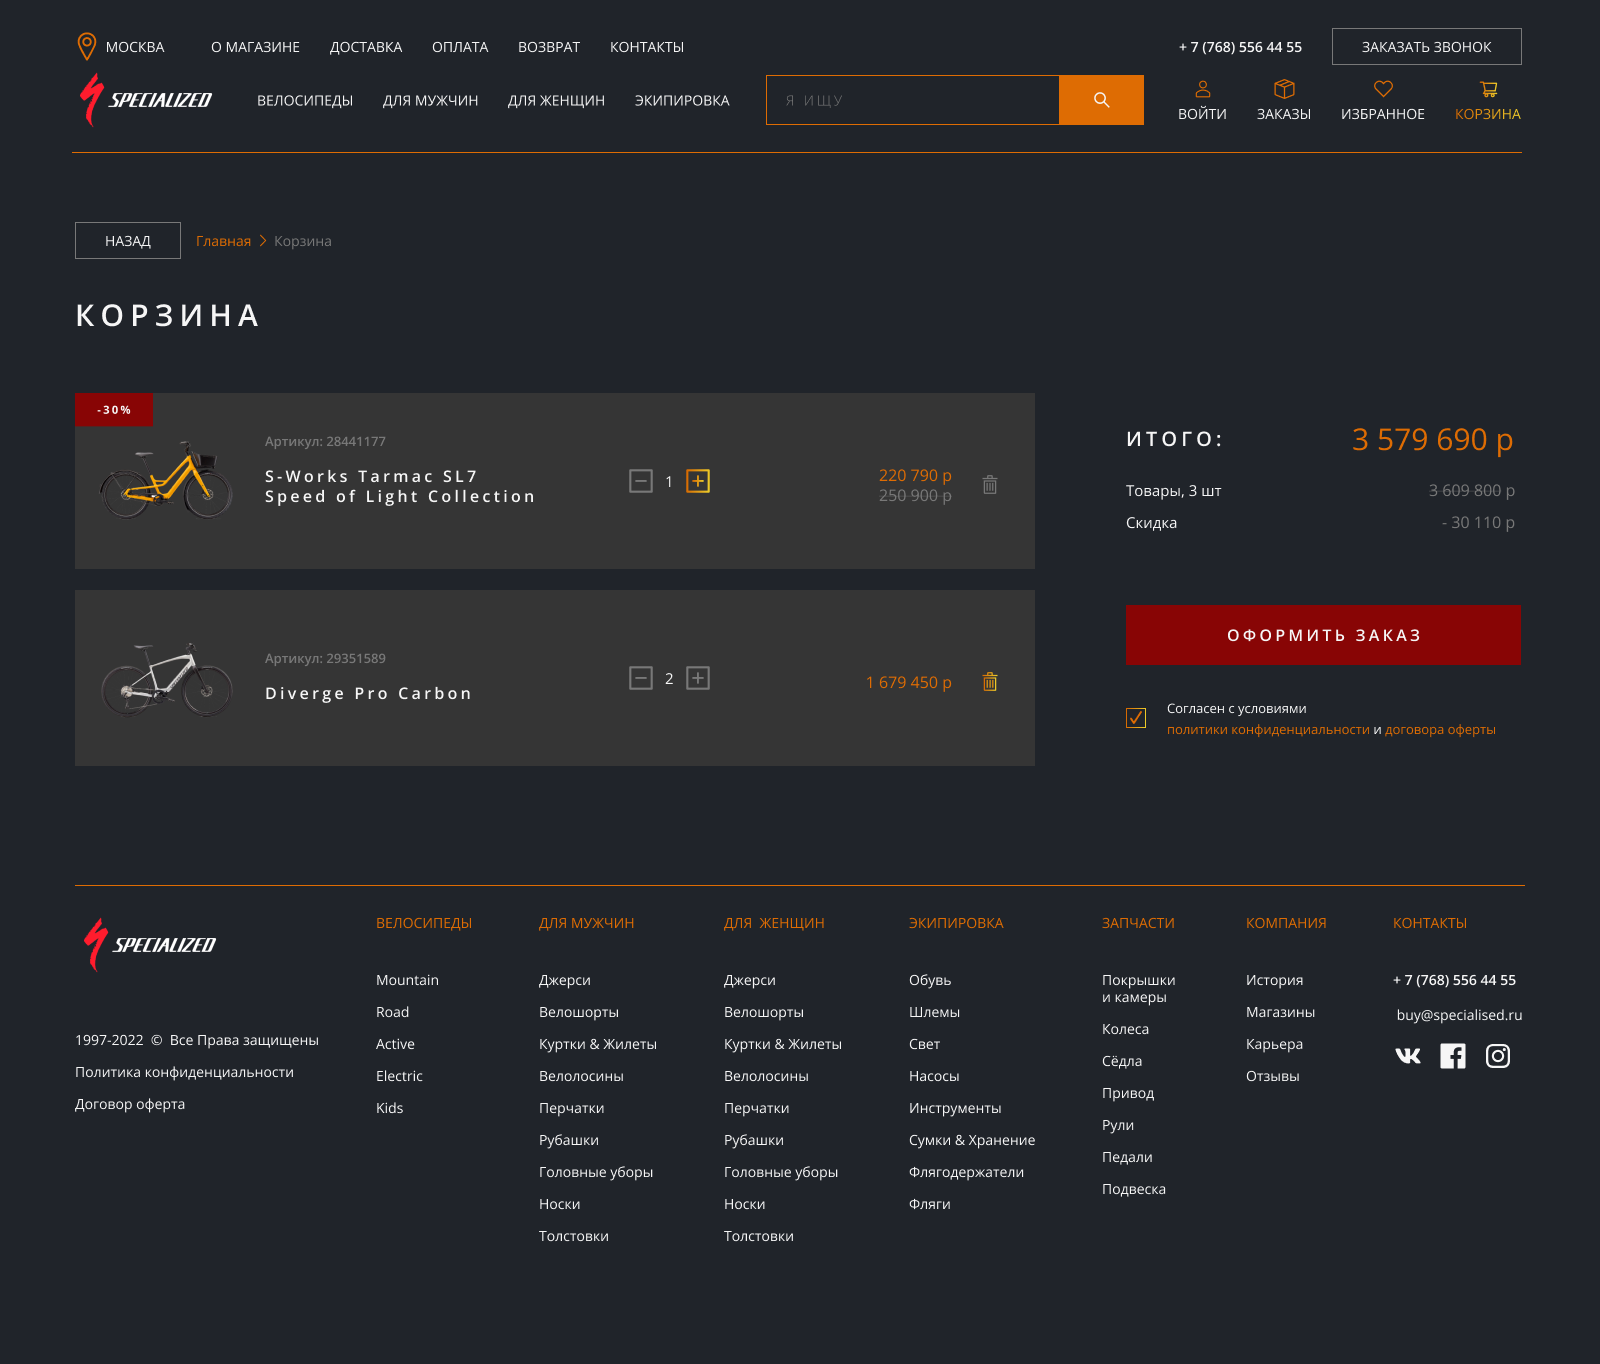
Task: Select ЭКИПИРОВКА in the main navigation
Action: 681,100
